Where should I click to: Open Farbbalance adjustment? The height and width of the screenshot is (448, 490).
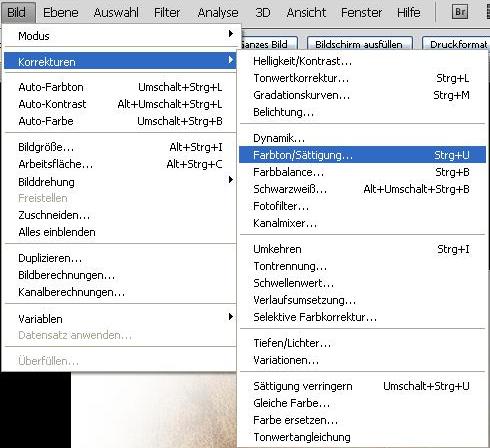(362, 172)
